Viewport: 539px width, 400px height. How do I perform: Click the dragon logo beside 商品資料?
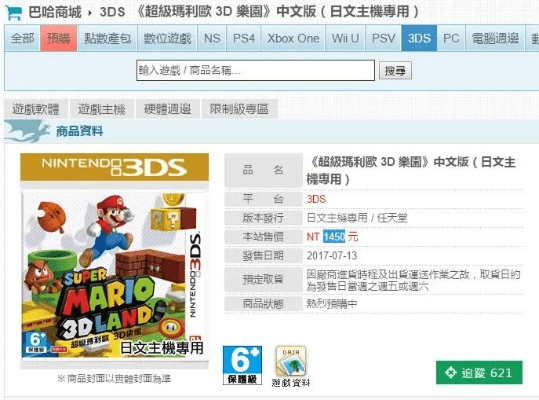(x=28, y=131)
